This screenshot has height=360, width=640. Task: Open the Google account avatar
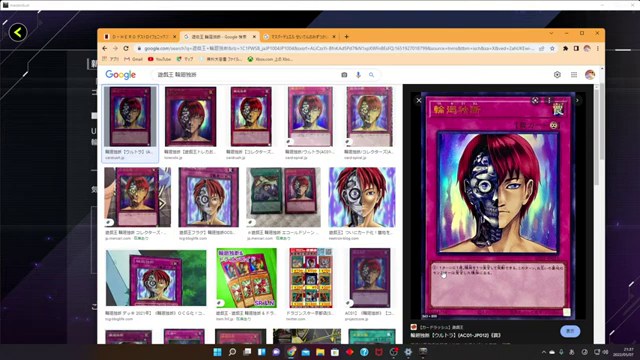pos(590,75)
